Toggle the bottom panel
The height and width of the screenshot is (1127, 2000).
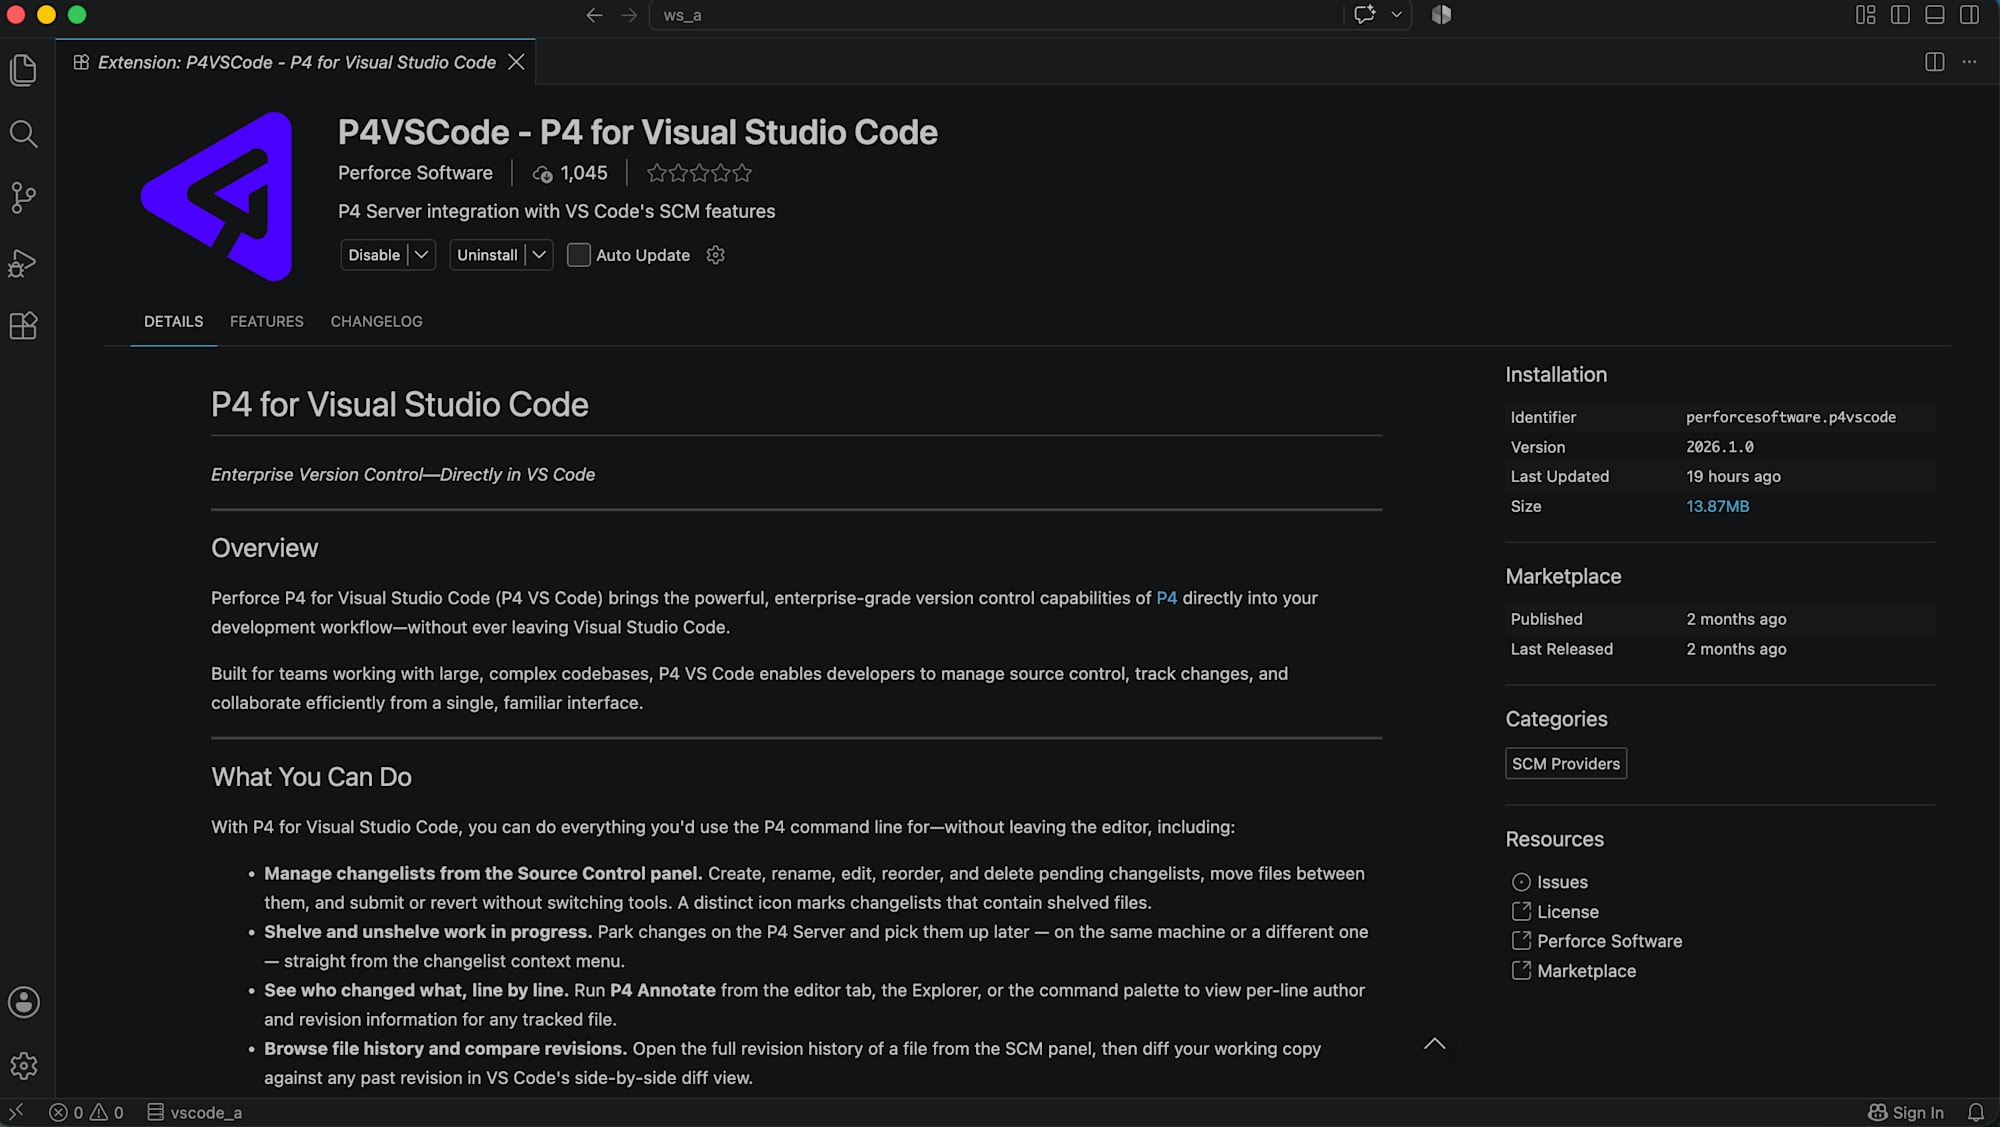pyautogui.click(x=1935, y=15)
